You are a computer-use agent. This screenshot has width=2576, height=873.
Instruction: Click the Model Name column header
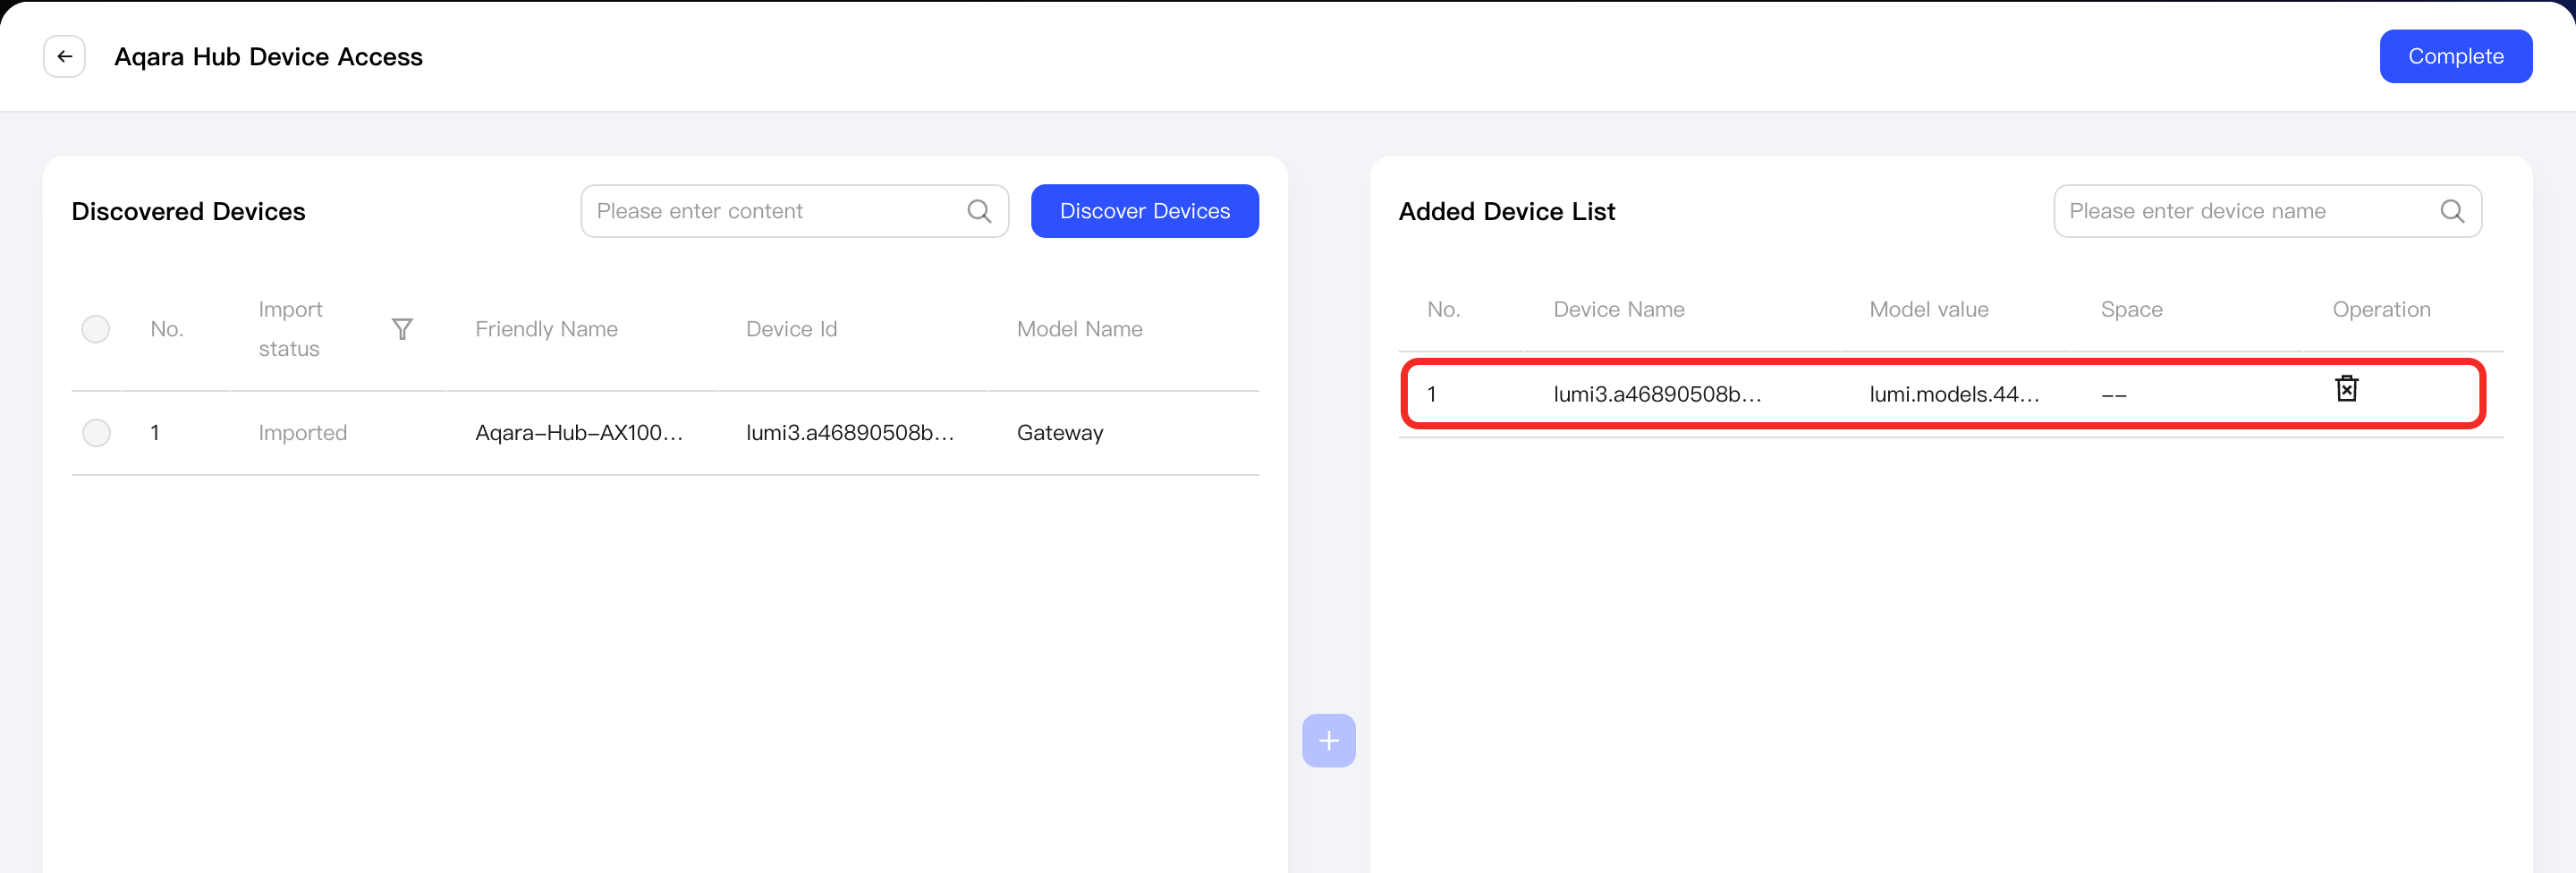pyautogui.click(x=1079, y=329)
